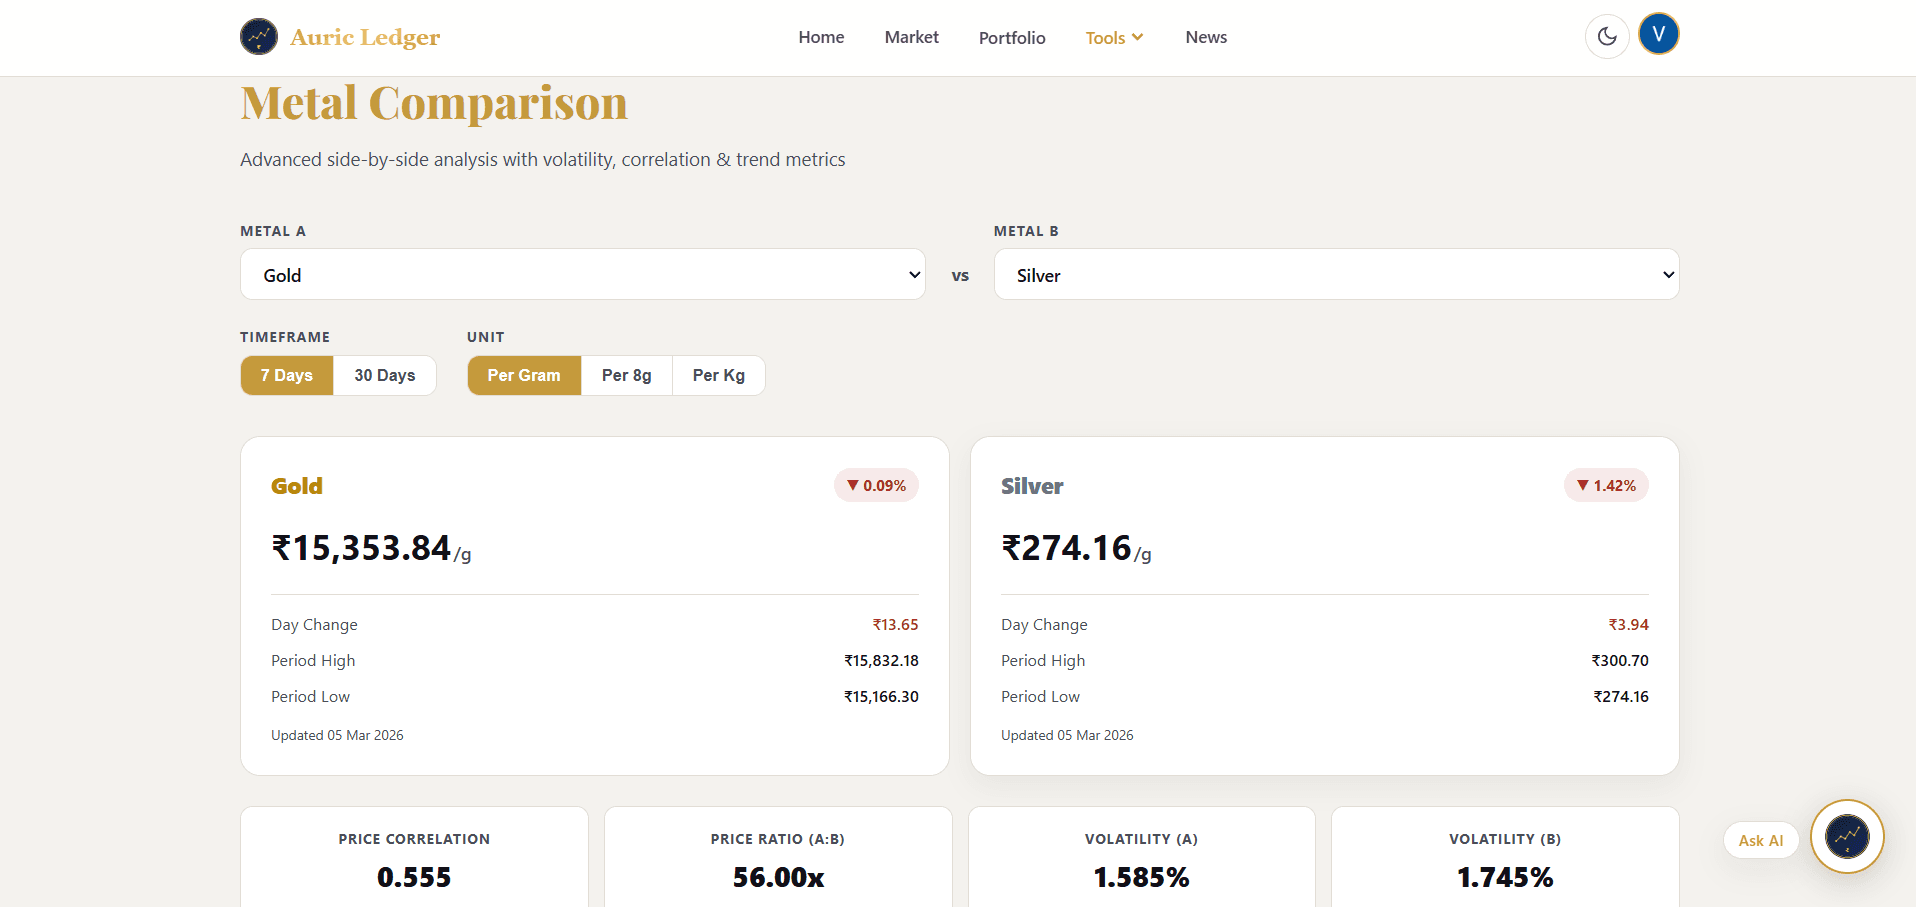Click Gold's 0.09% decline badge
Image resolution: width=1916 pixels, height=907 pixels.
point(876,485)
